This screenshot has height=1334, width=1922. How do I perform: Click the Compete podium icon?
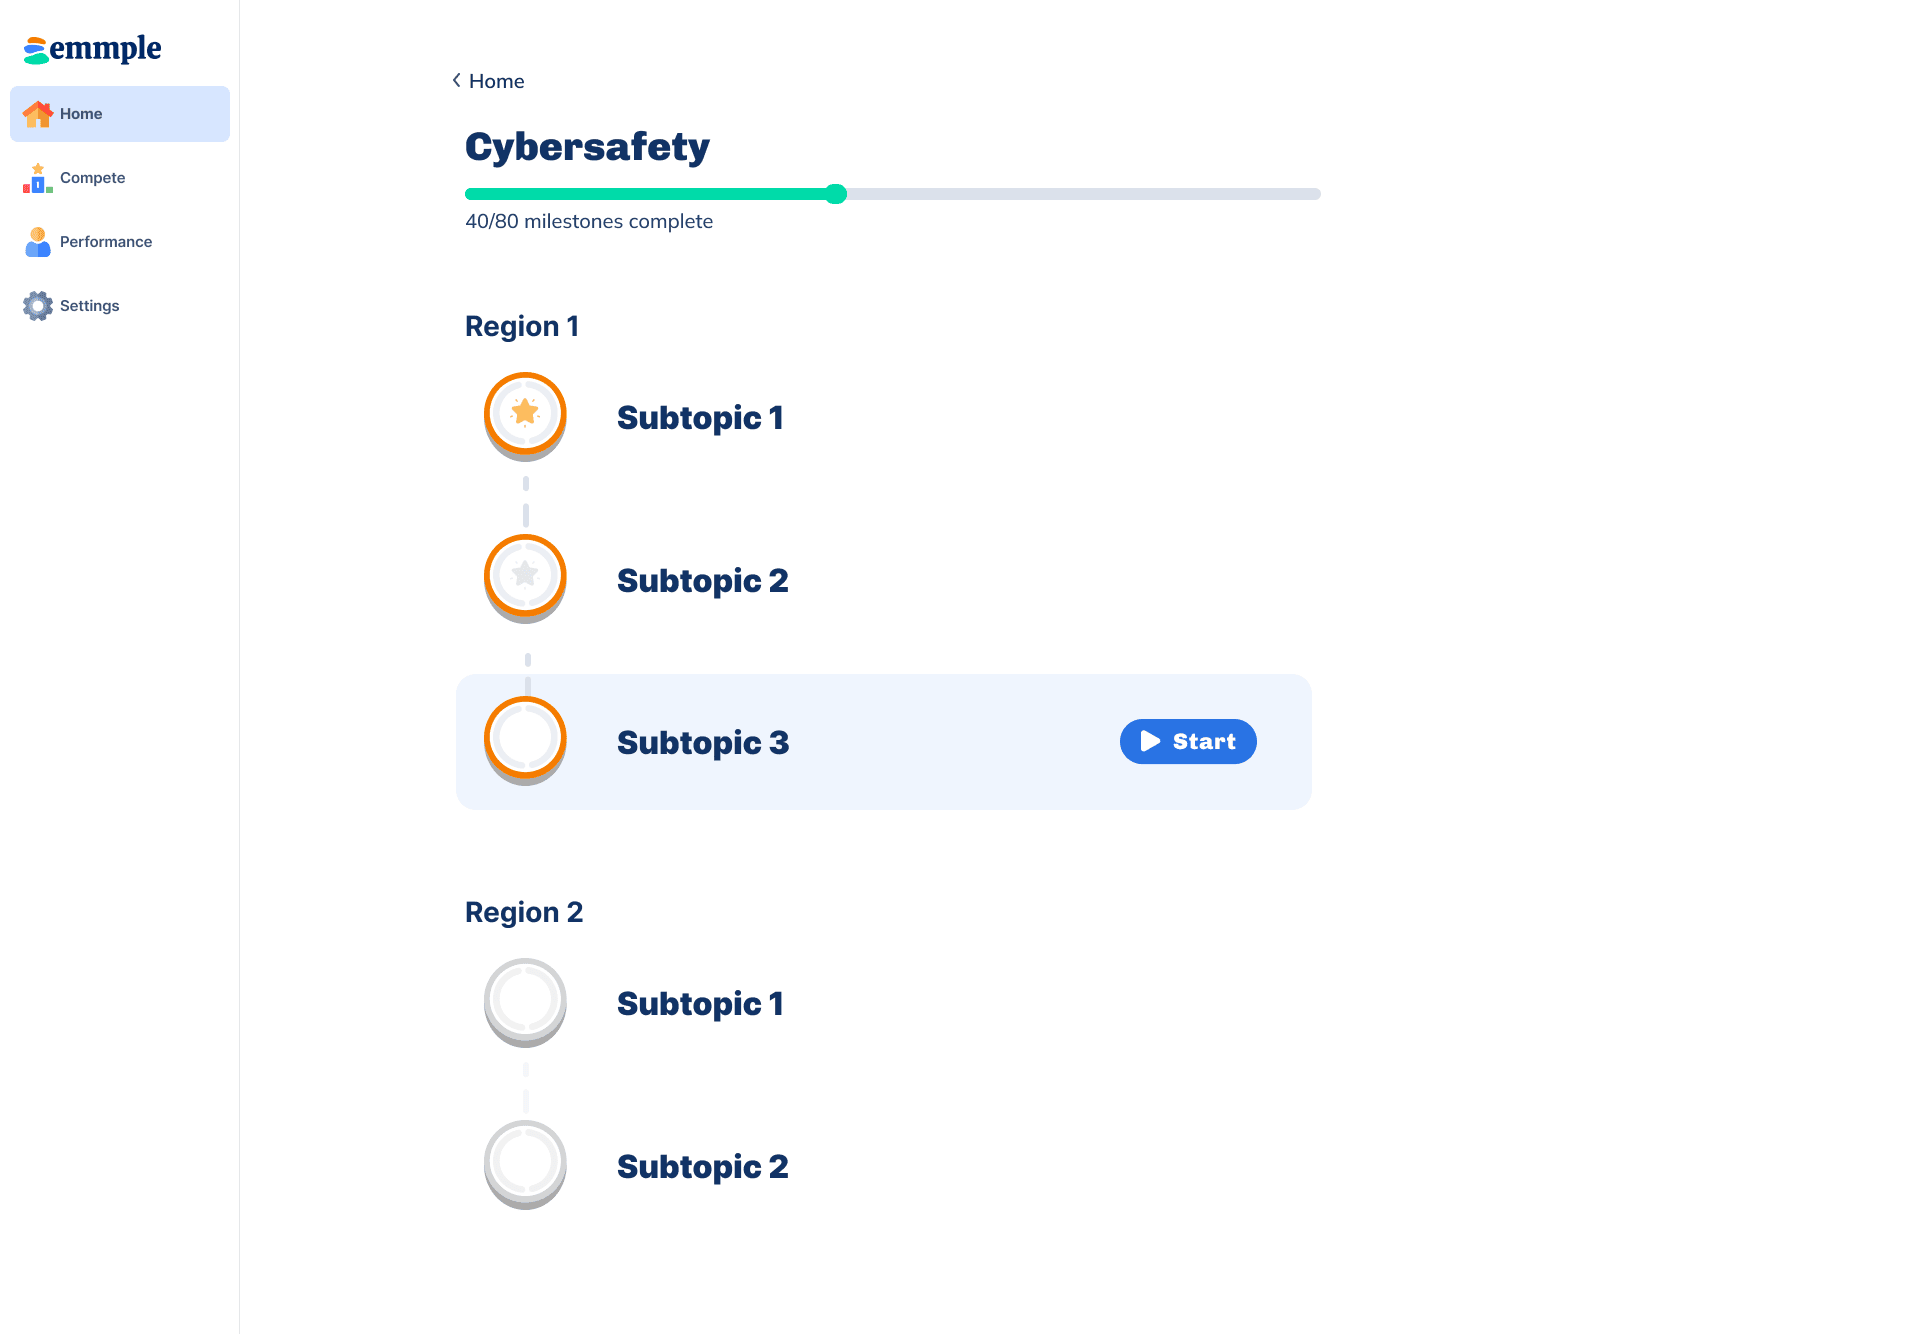click(38, 179)
